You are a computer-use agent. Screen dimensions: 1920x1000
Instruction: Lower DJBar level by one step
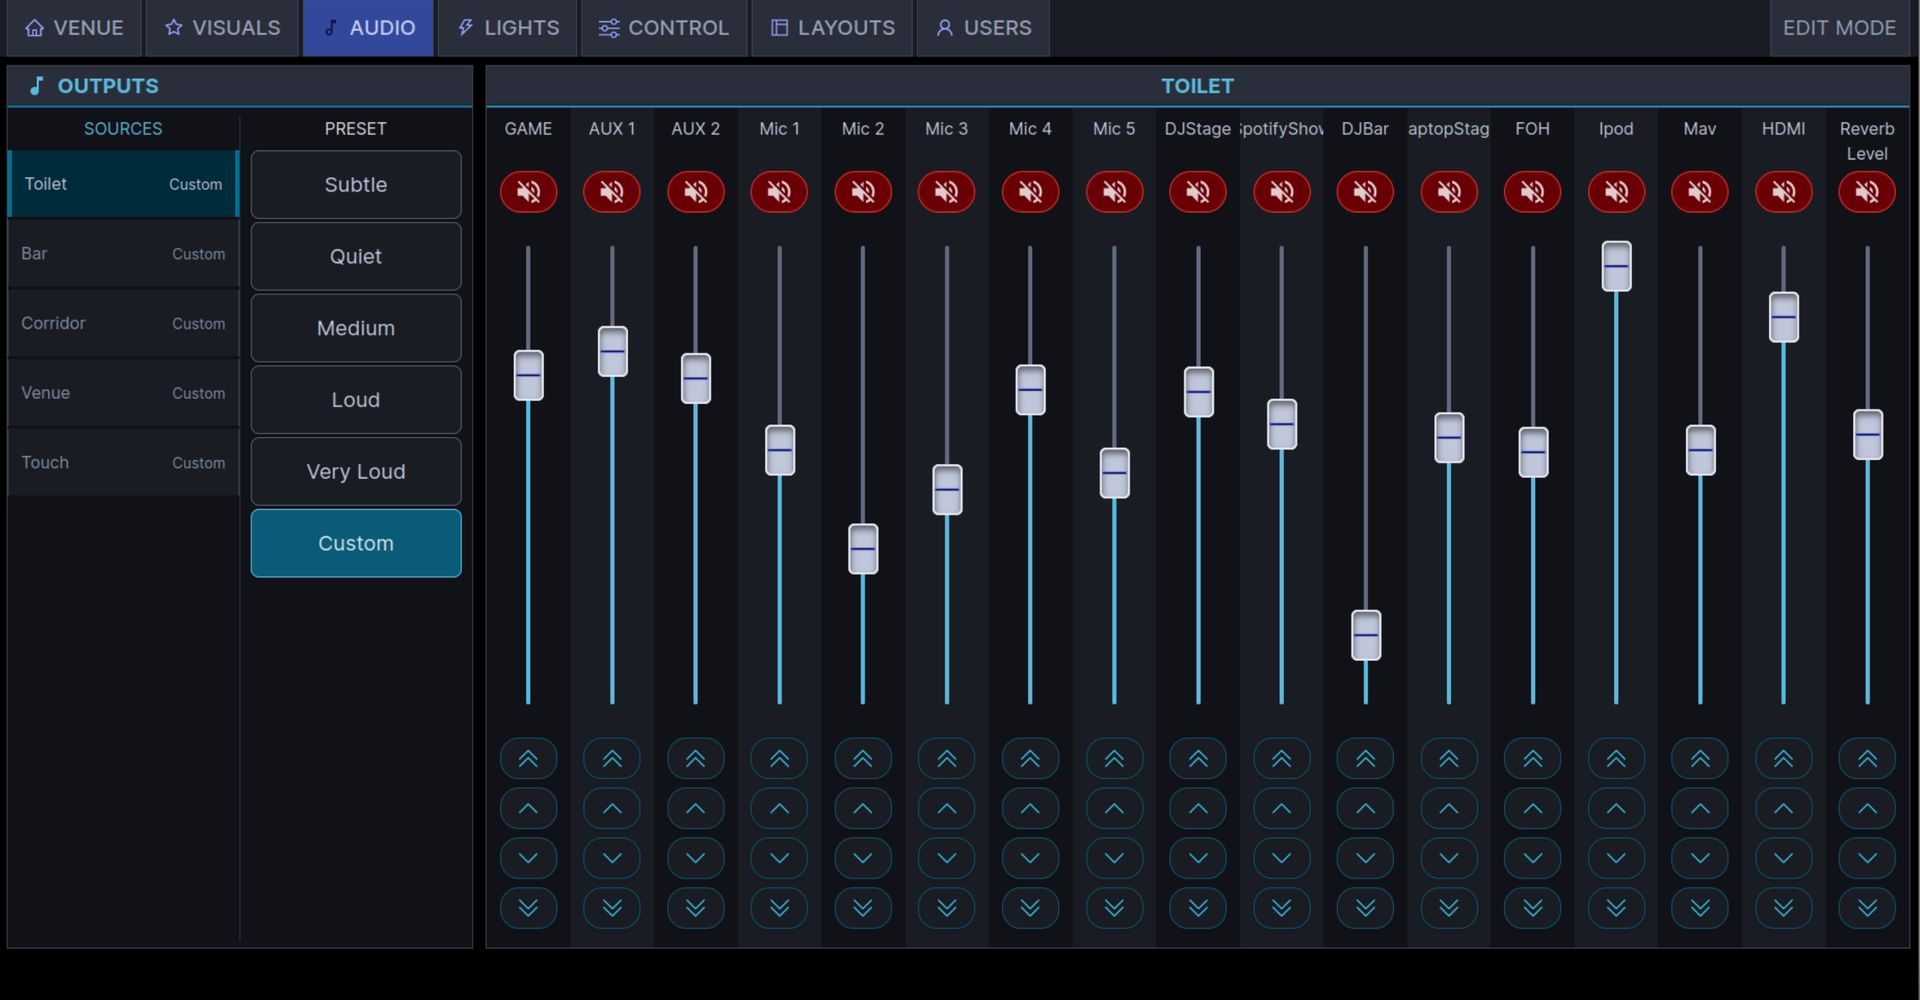pos(1365,858)
